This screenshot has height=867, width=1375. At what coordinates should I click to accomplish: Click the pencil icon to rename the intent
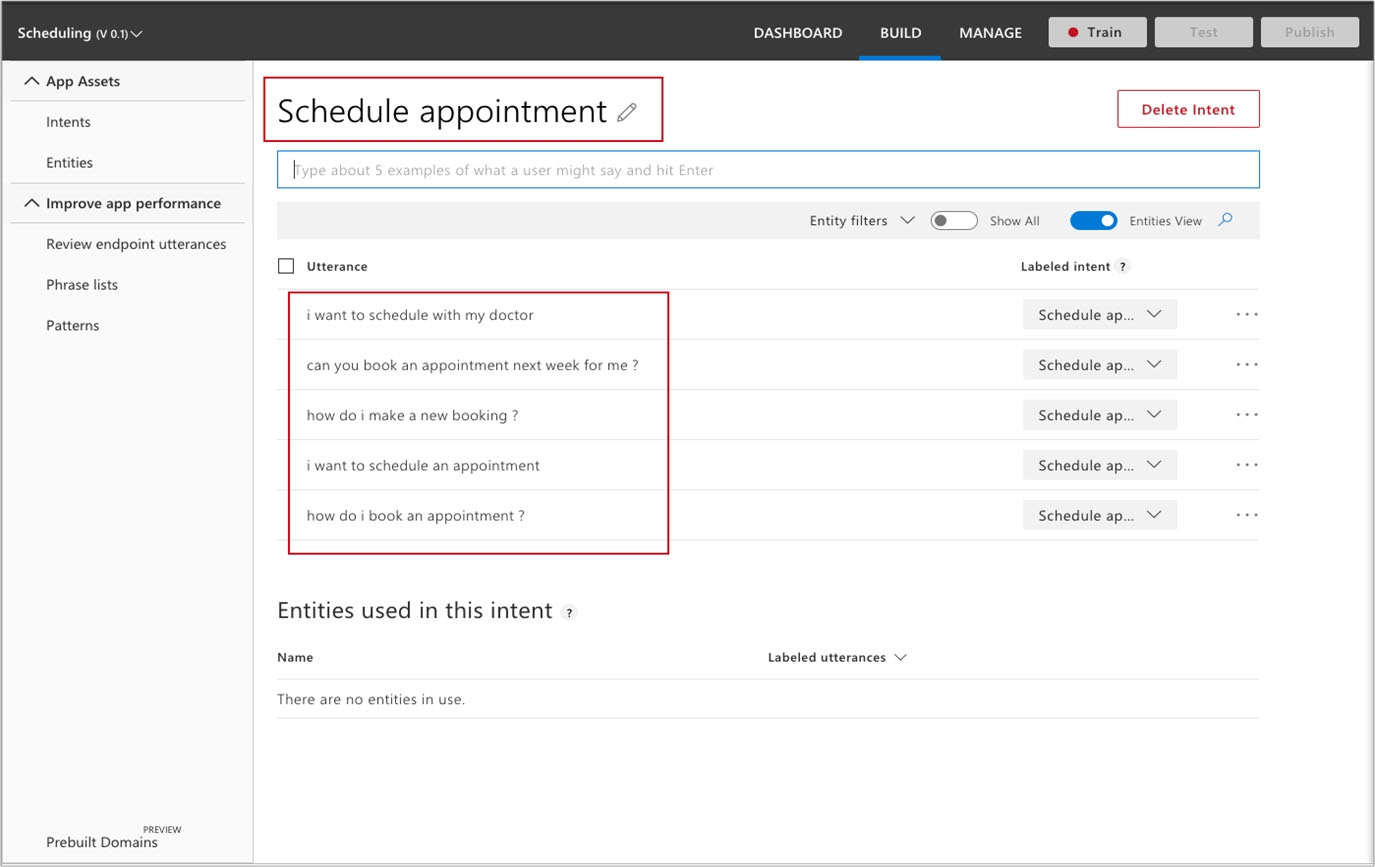tap(627, 112)
